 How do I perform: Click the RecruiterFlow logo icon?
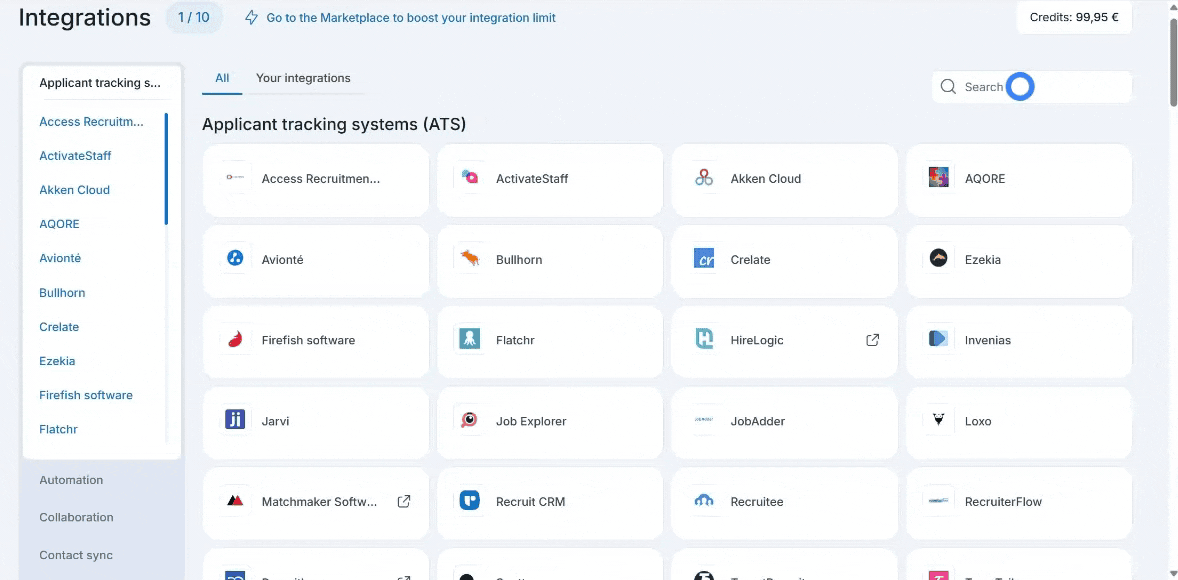click(938, 501)
